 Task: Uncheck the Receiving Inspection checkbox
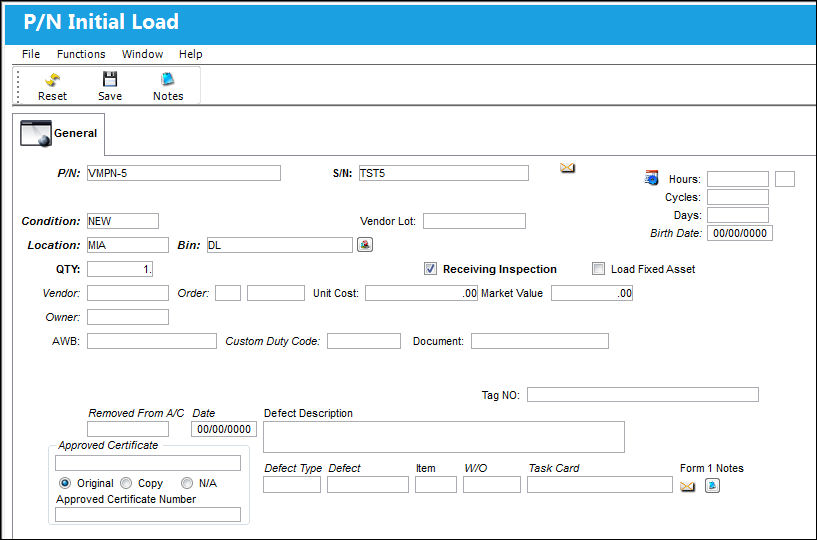click(x=430, y=269)
